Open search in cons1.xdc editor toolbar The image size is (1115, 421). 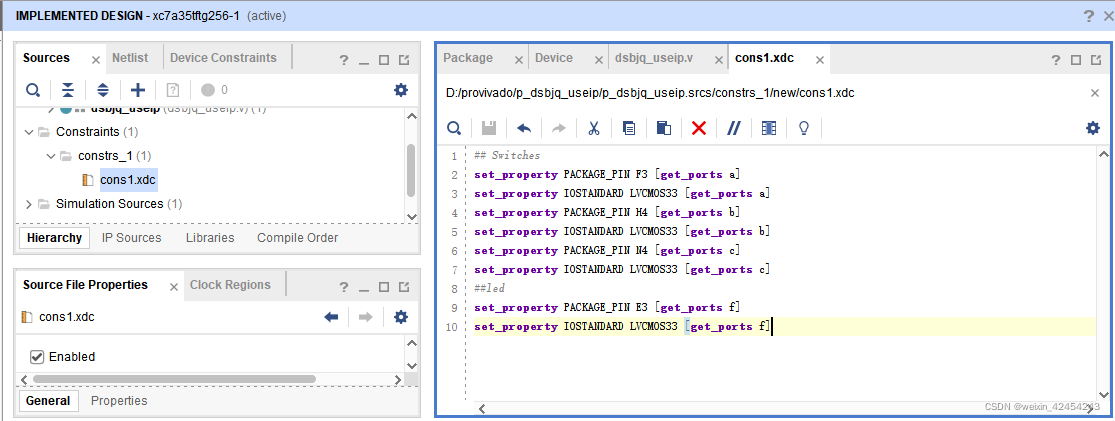[x=454, y=128]
